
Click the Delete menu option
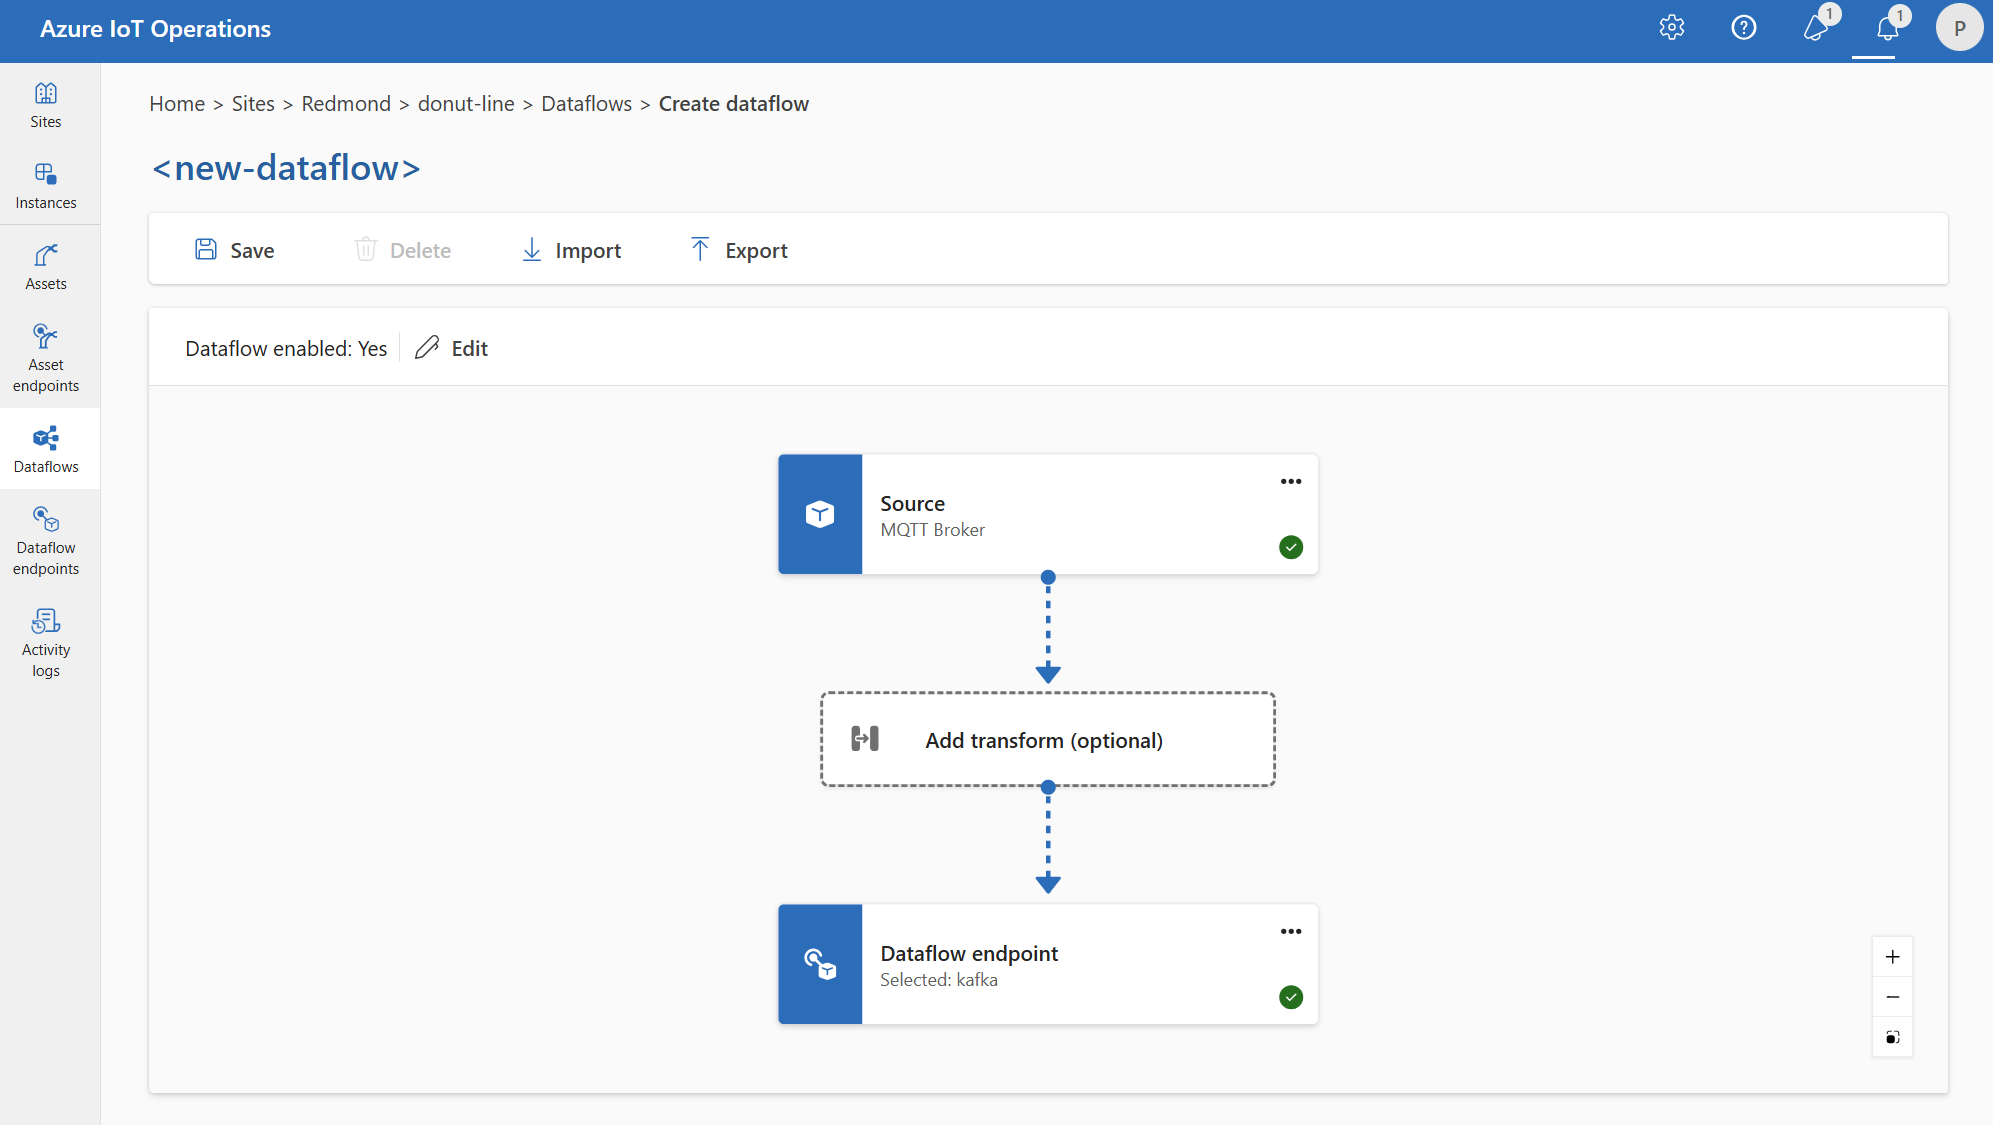click(404, 249)
